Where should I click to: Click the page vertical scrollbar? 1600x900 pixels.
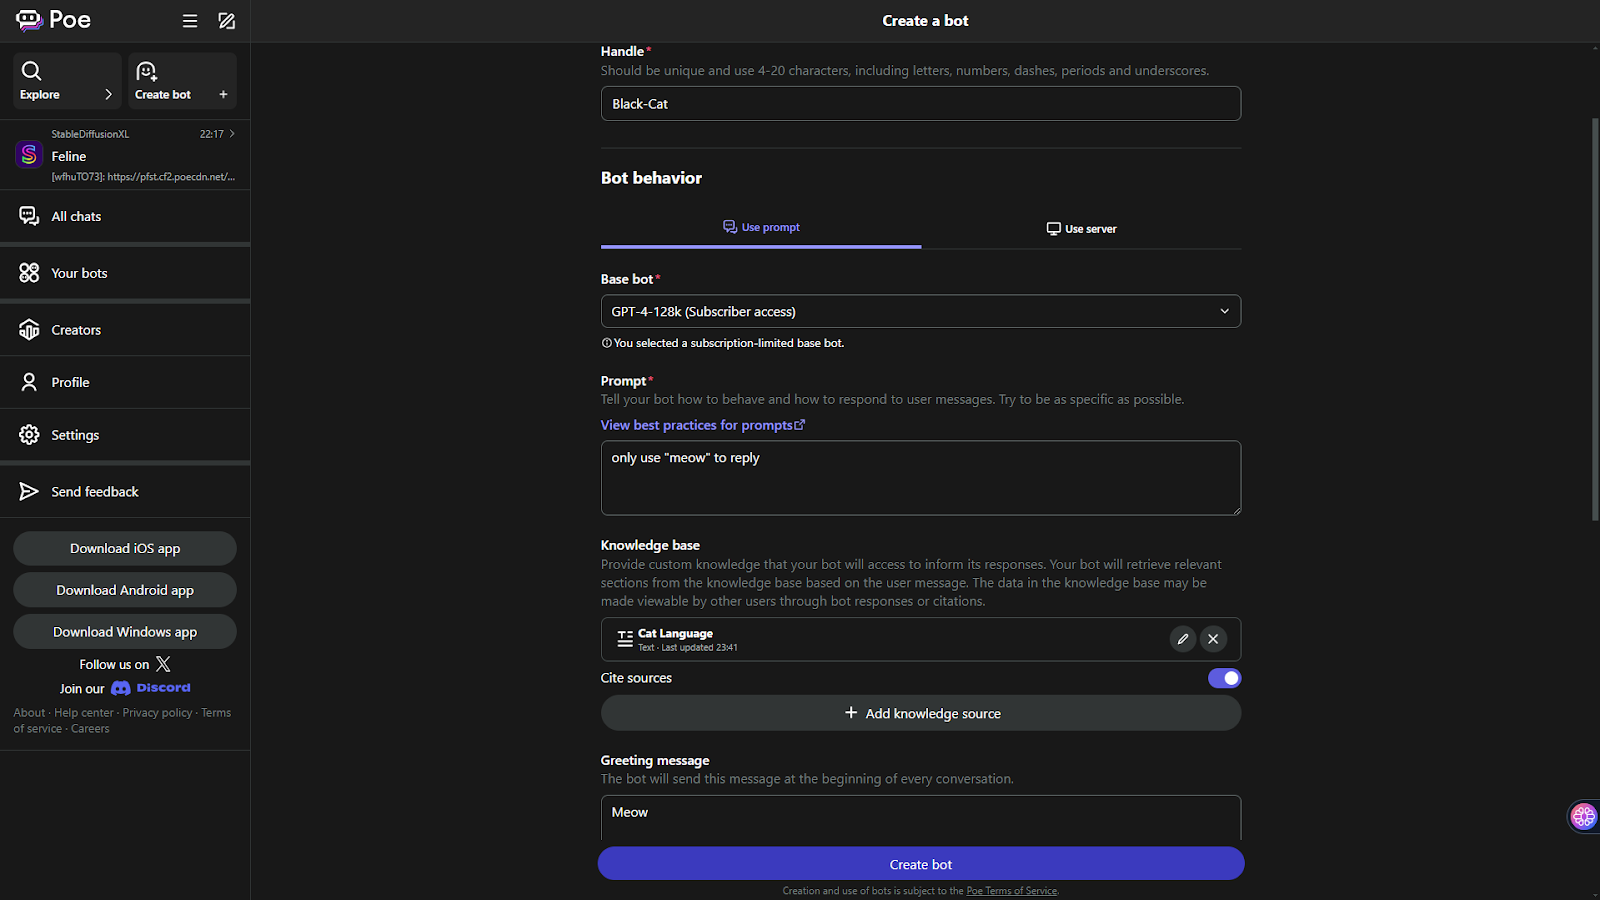tap(1595, 320)
